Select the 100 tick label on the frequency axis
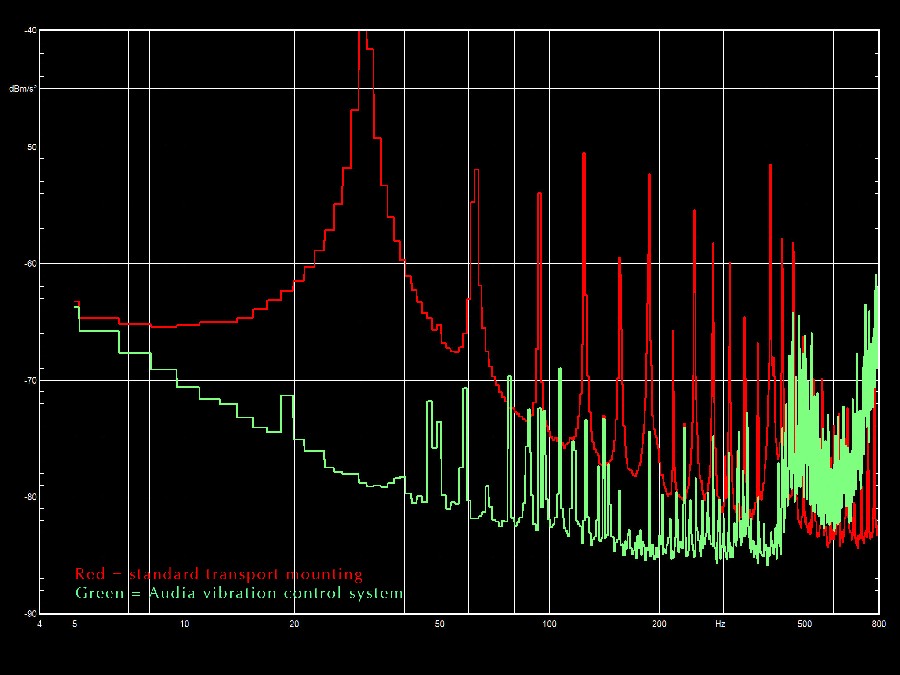The width and height of the screenshot is (900, 675). point(548,623)
